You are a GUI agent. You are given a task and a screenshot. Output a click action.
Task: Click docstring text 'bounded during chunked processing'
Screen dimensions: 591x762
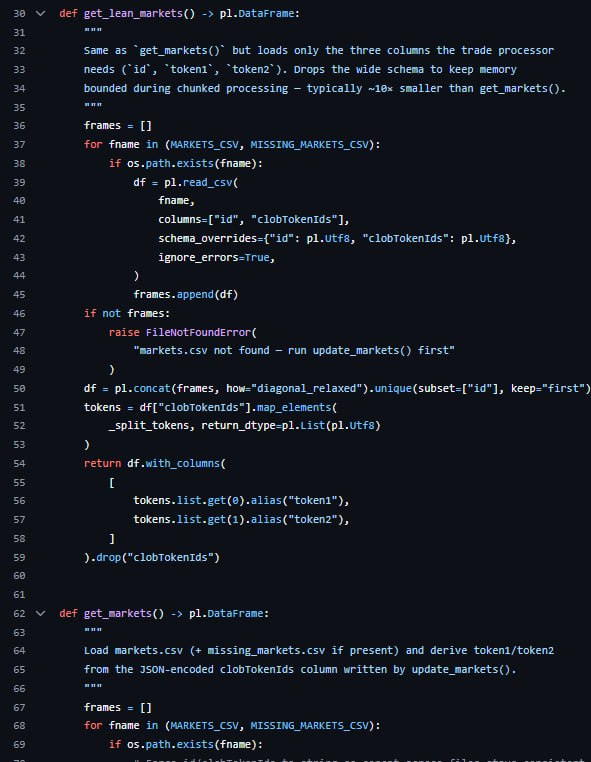tap(186, 89)
